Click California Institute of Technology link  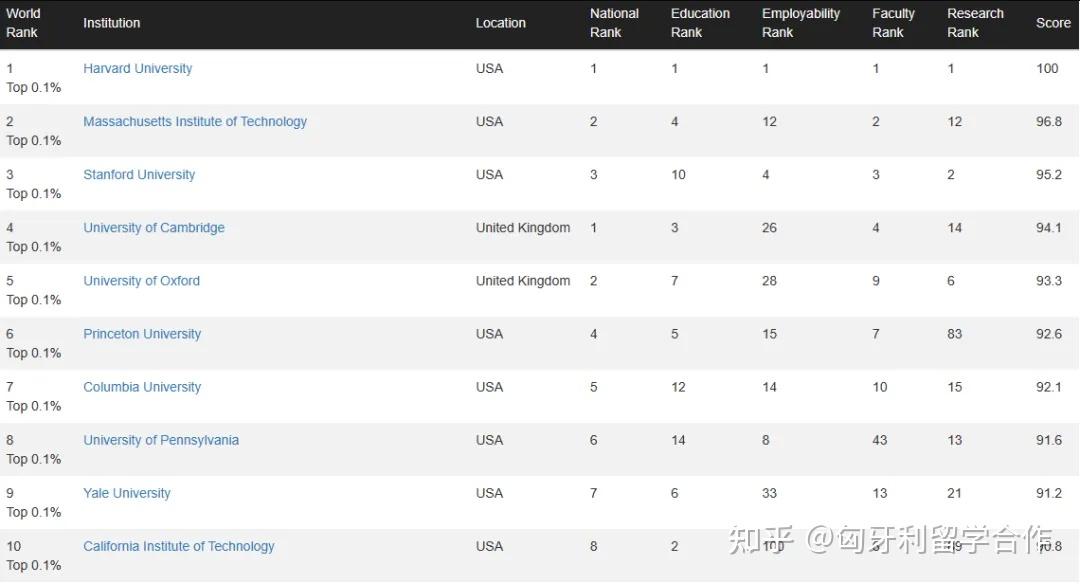[x=178, y=546]
